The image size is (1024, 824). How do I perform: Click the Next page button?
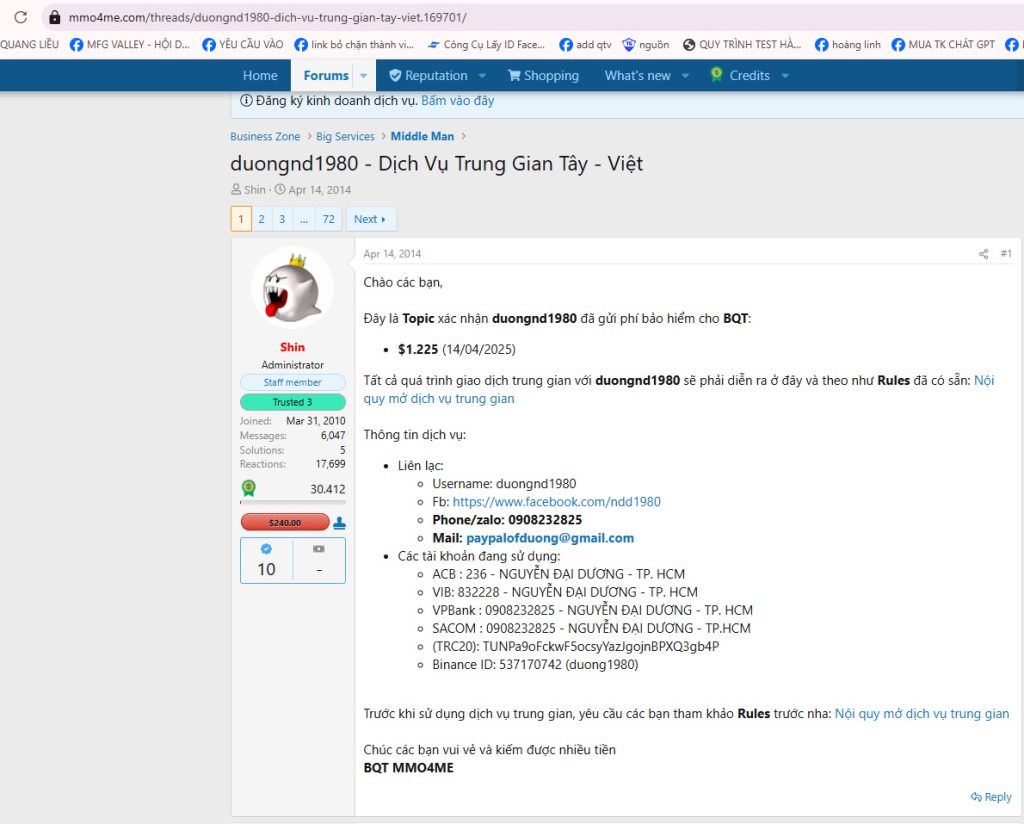[x=370, y=219]
